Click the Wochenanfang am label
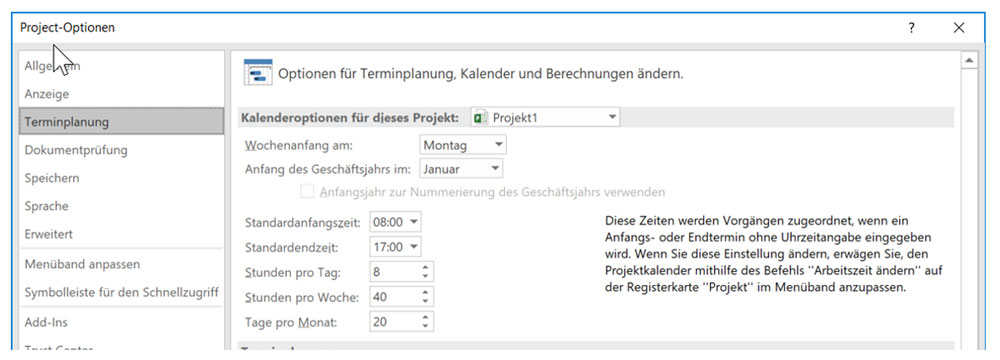The image size is (1000, 360). [298, 146]
